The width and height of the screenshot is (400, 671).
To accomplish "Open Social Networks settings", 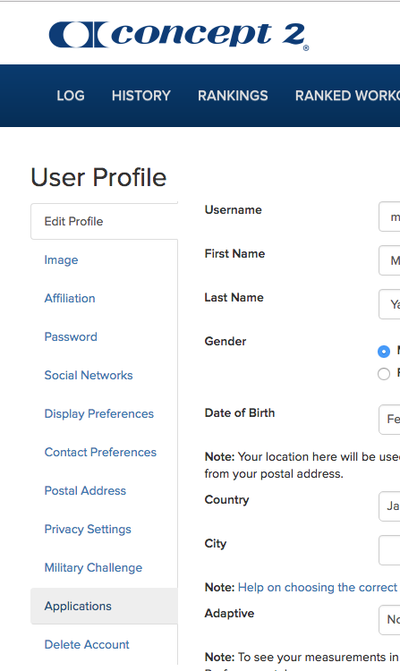I will coord(89,375).
